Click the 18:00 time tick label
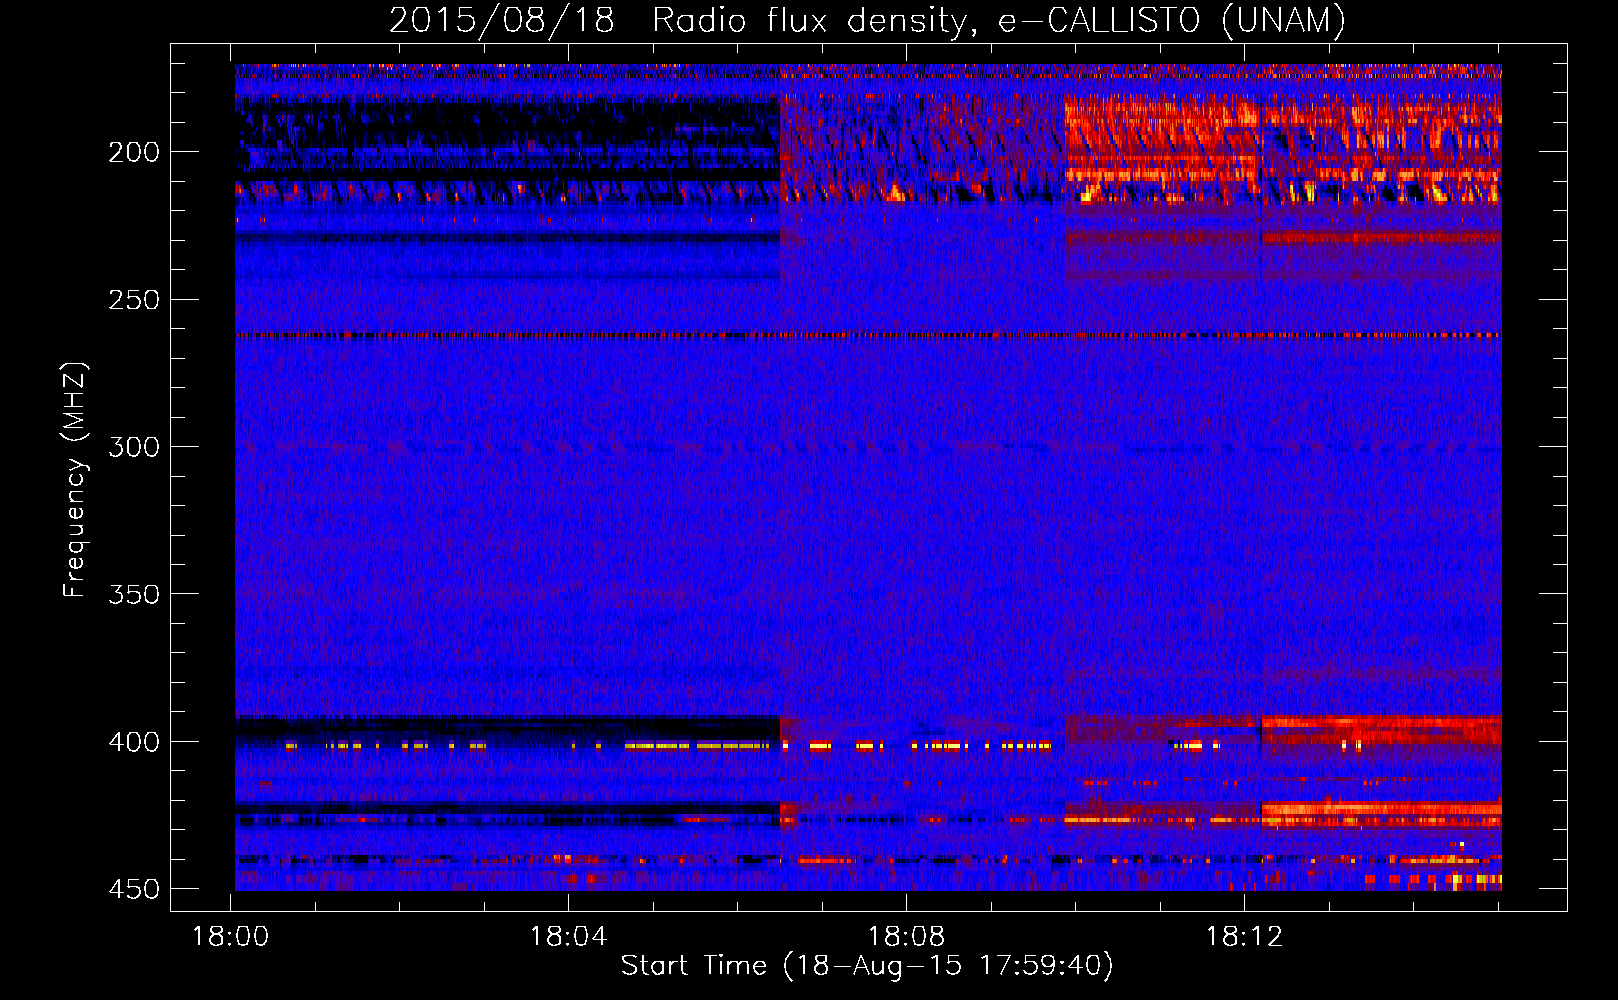This screenshot has width=1618, height=1000. click(x=231, y=937)
